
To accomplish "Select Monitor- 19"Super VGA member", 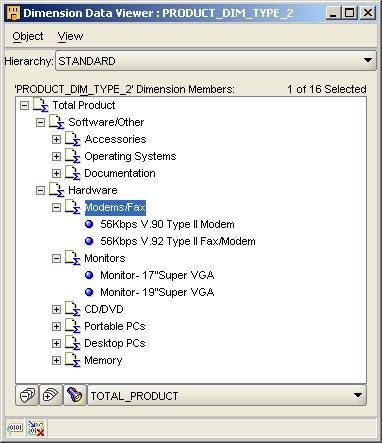I will coord(157,292).
